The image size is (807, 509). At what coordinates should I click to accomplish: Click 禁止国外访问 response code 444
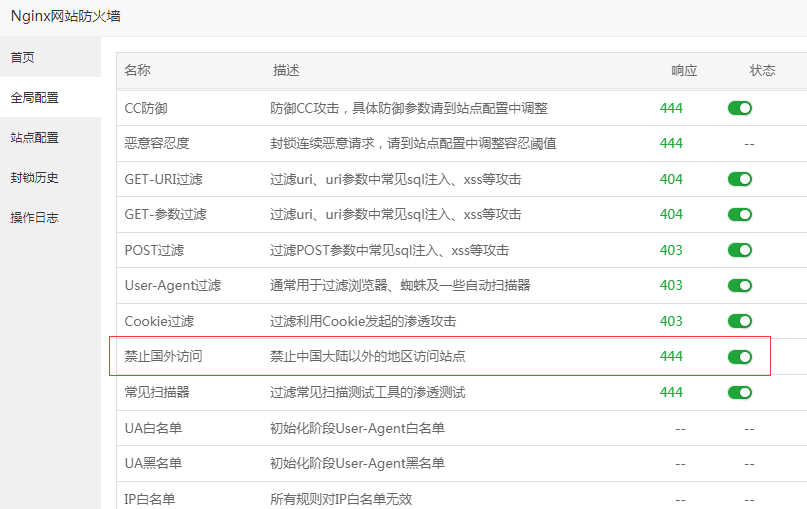coord(671,356)
